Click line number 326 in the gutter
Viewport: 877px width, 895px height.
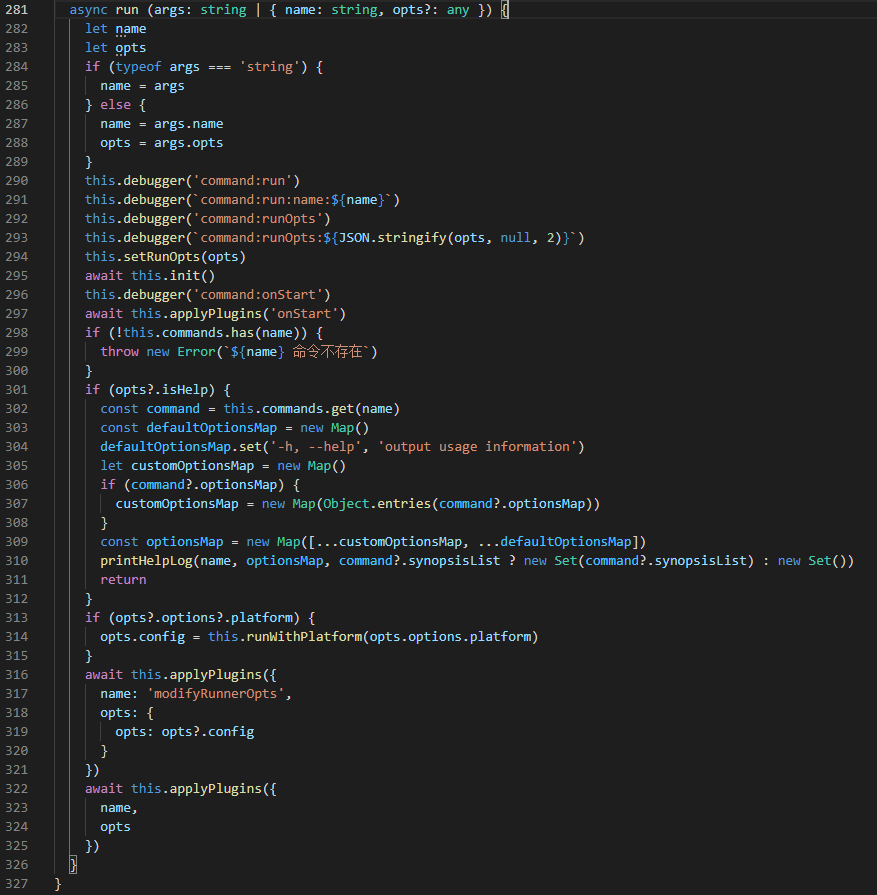(17, 865)
